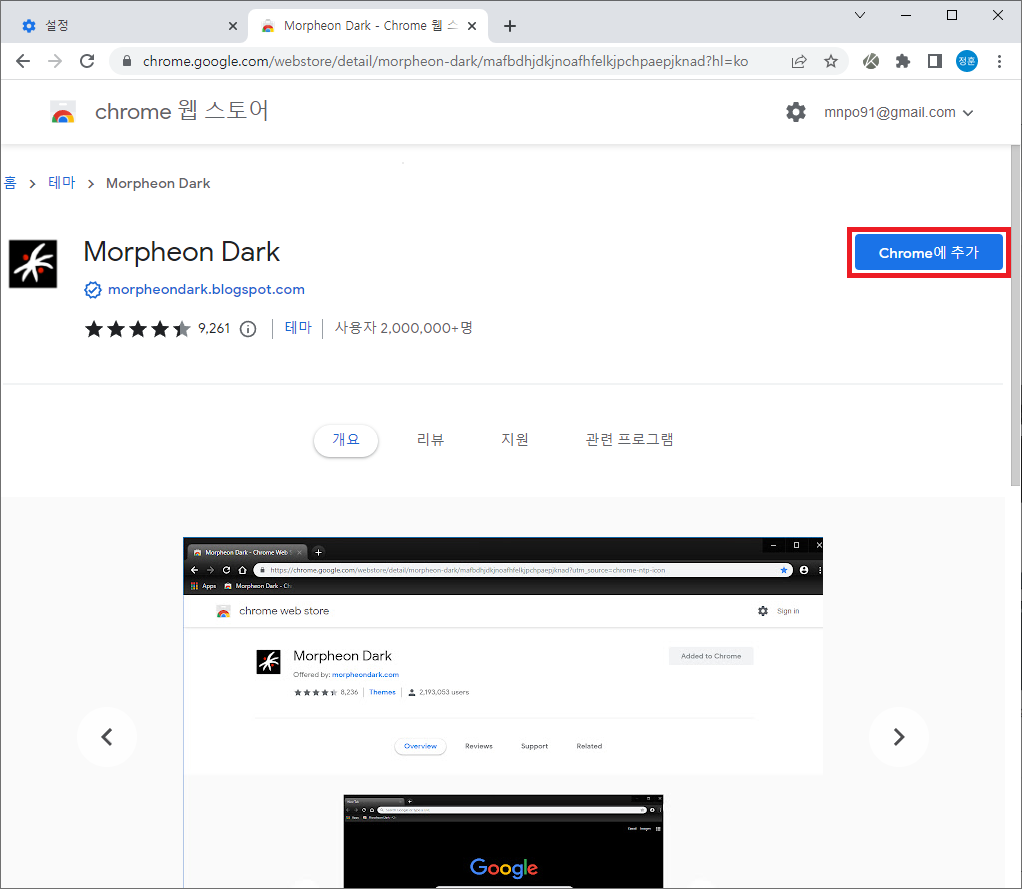The width and height of the screenshot is (1022, 889).
Task: Open the 테마 category link beside rating
Action: pyautogui.click(x=298, y=328)
